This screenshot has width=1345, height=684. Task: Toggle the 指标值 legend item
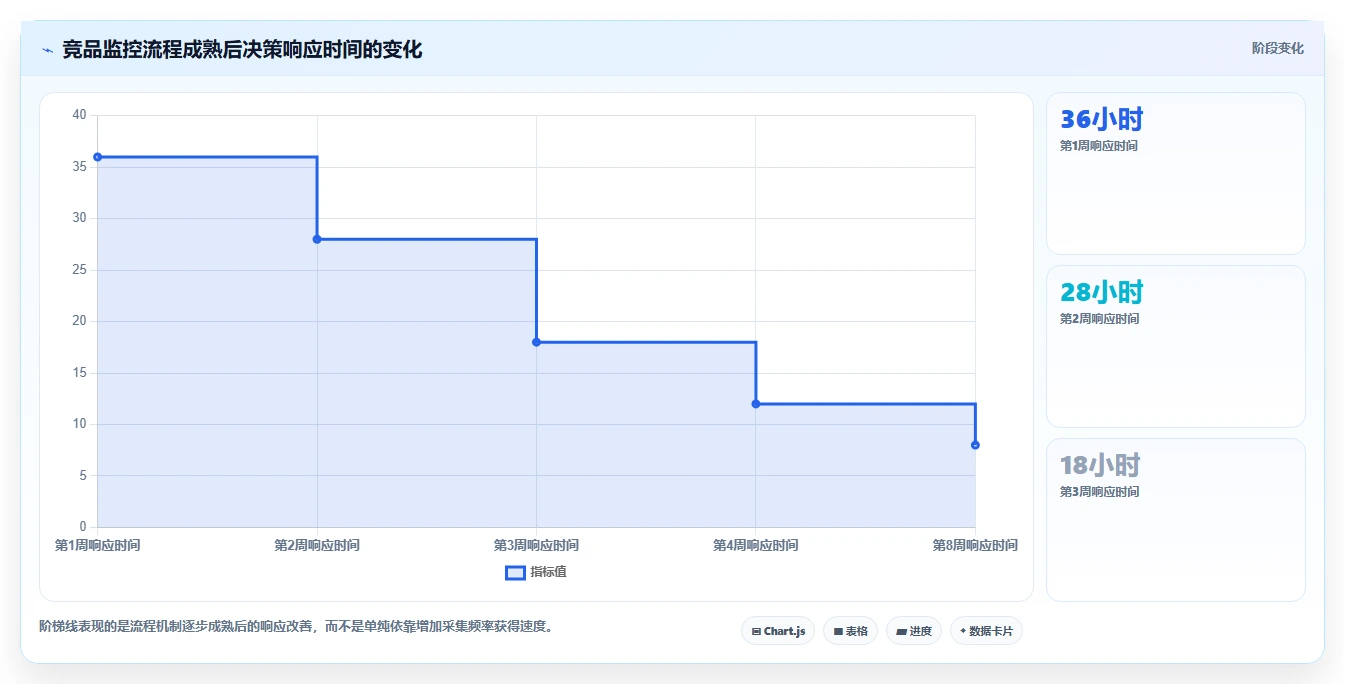(x=536, y=572)
